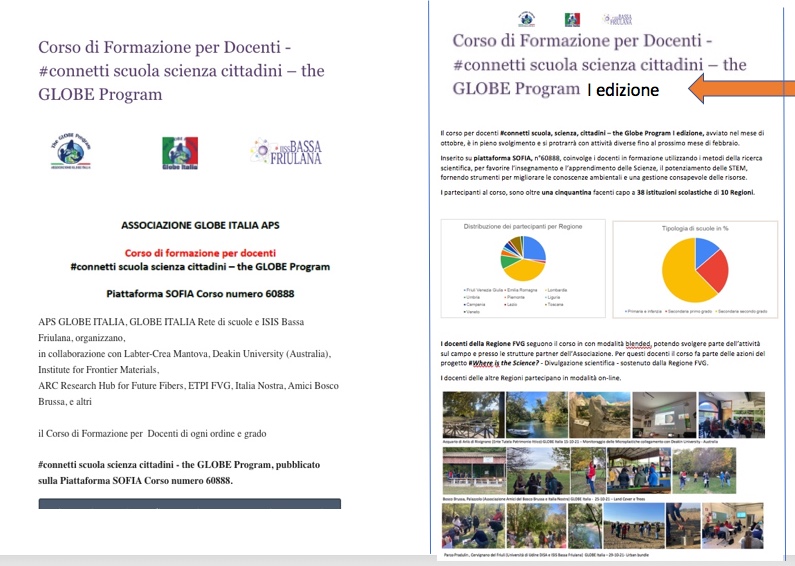Click the blue slice of the school type pie

[705, 251]
